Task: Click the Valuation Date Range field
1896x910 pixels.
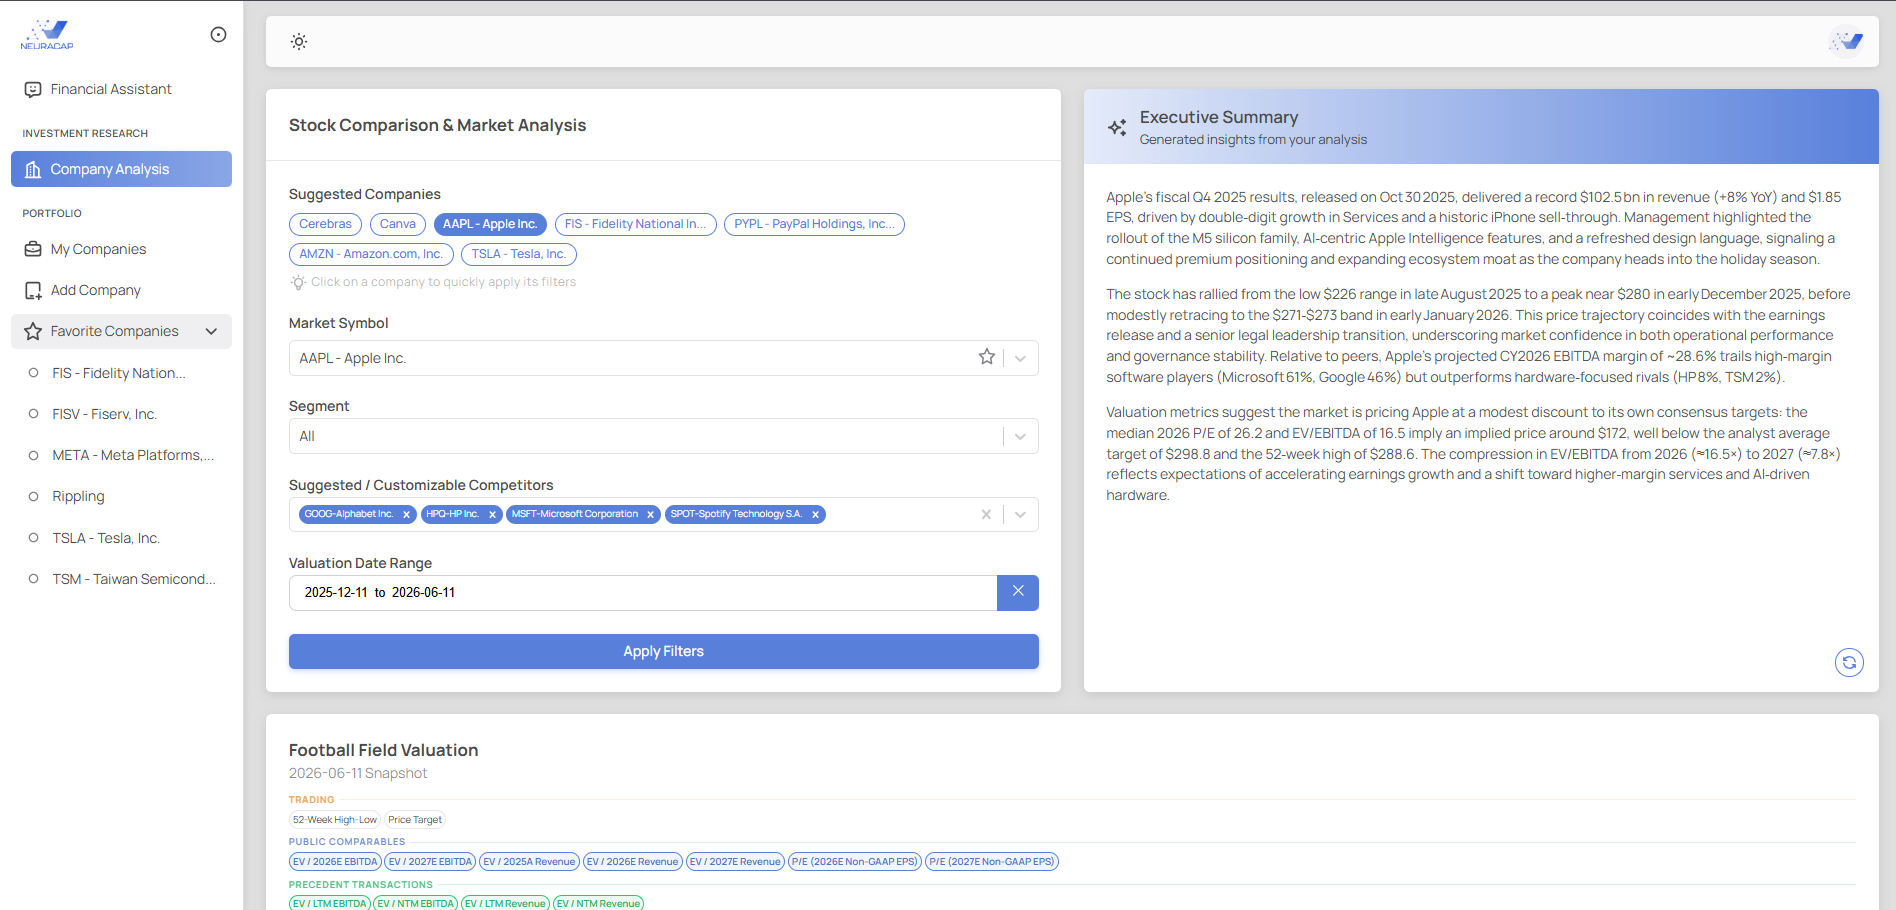Action: tap(643, 593)
